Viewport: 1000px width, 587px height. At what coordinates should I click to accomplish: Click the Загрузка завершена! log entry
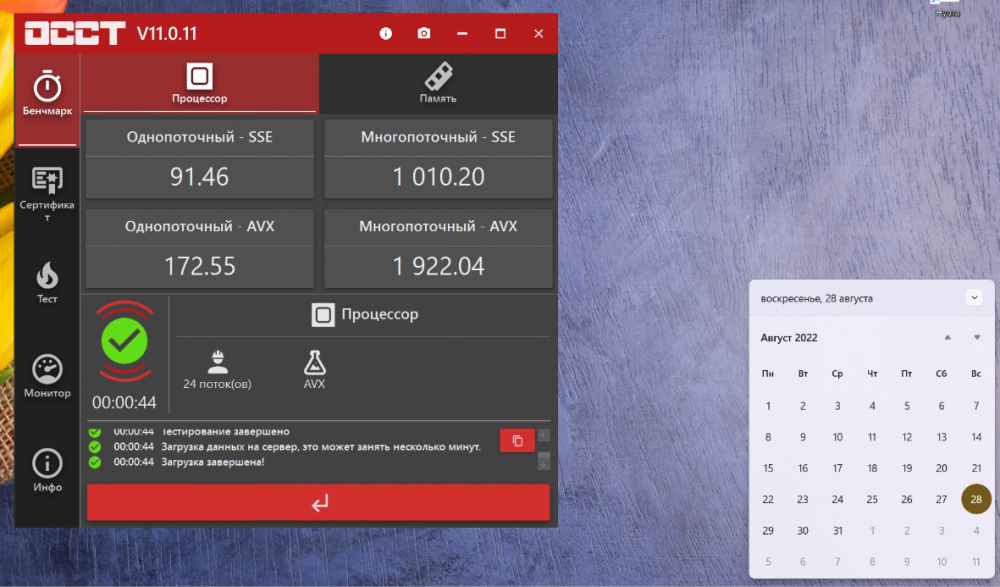coord(212,462)
